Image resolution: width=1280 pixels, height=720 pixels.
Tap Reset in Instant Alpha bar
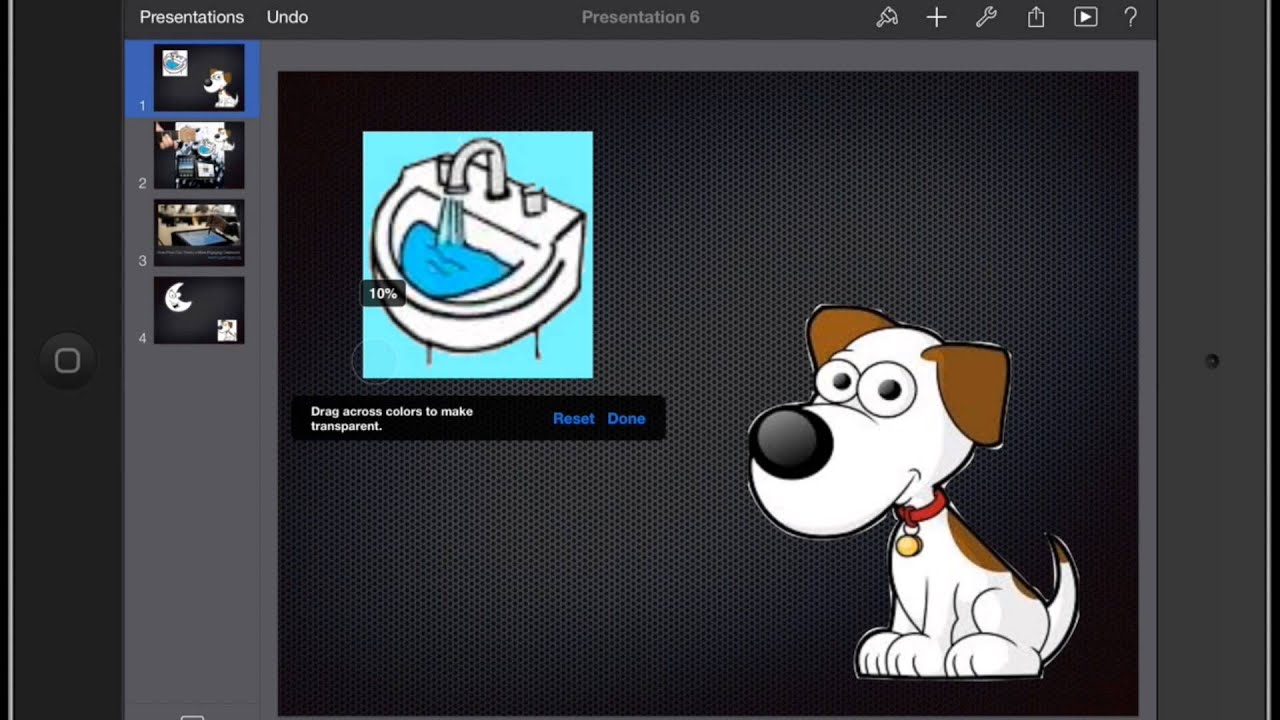573,419
